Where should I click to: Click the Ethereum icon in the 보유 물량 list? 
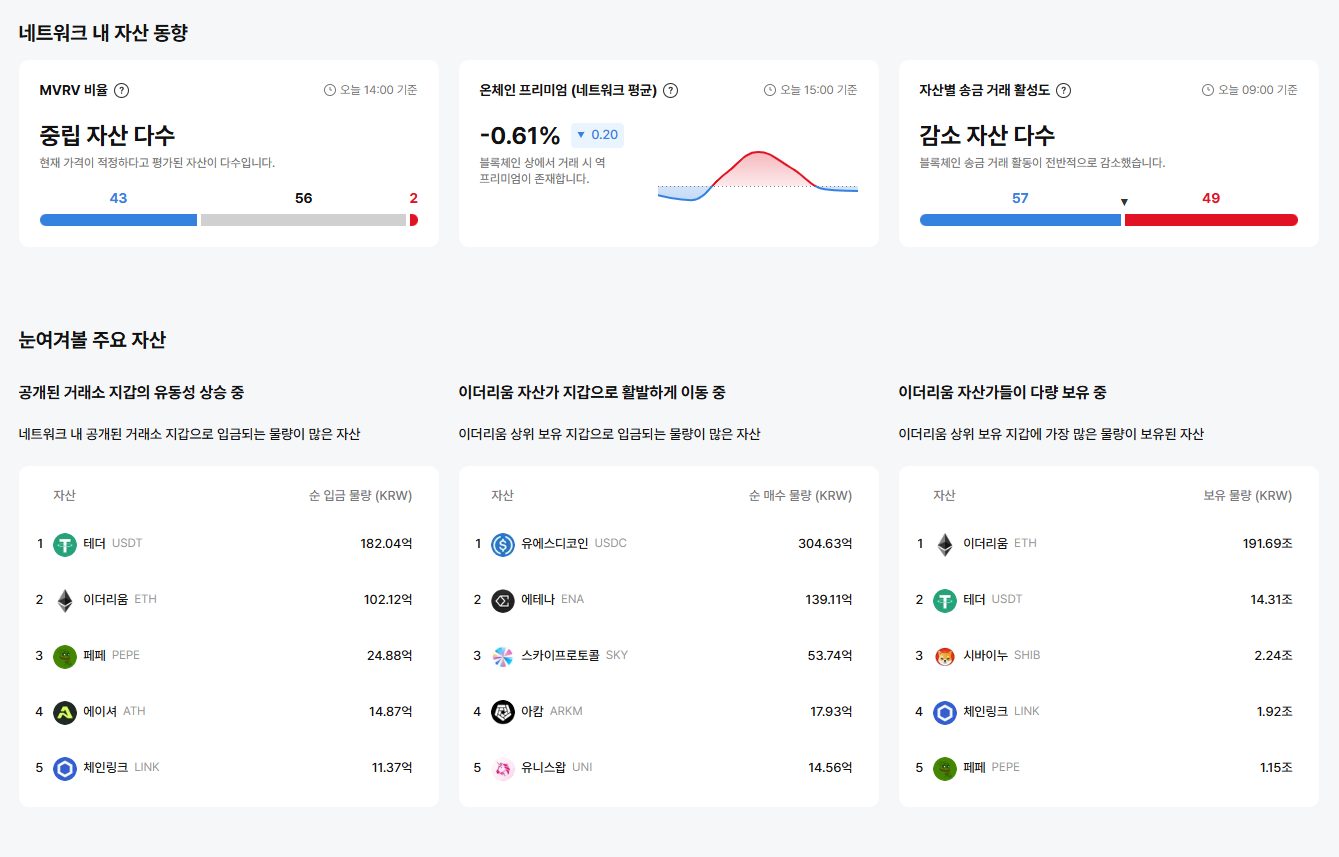click(x=945, y=545)
